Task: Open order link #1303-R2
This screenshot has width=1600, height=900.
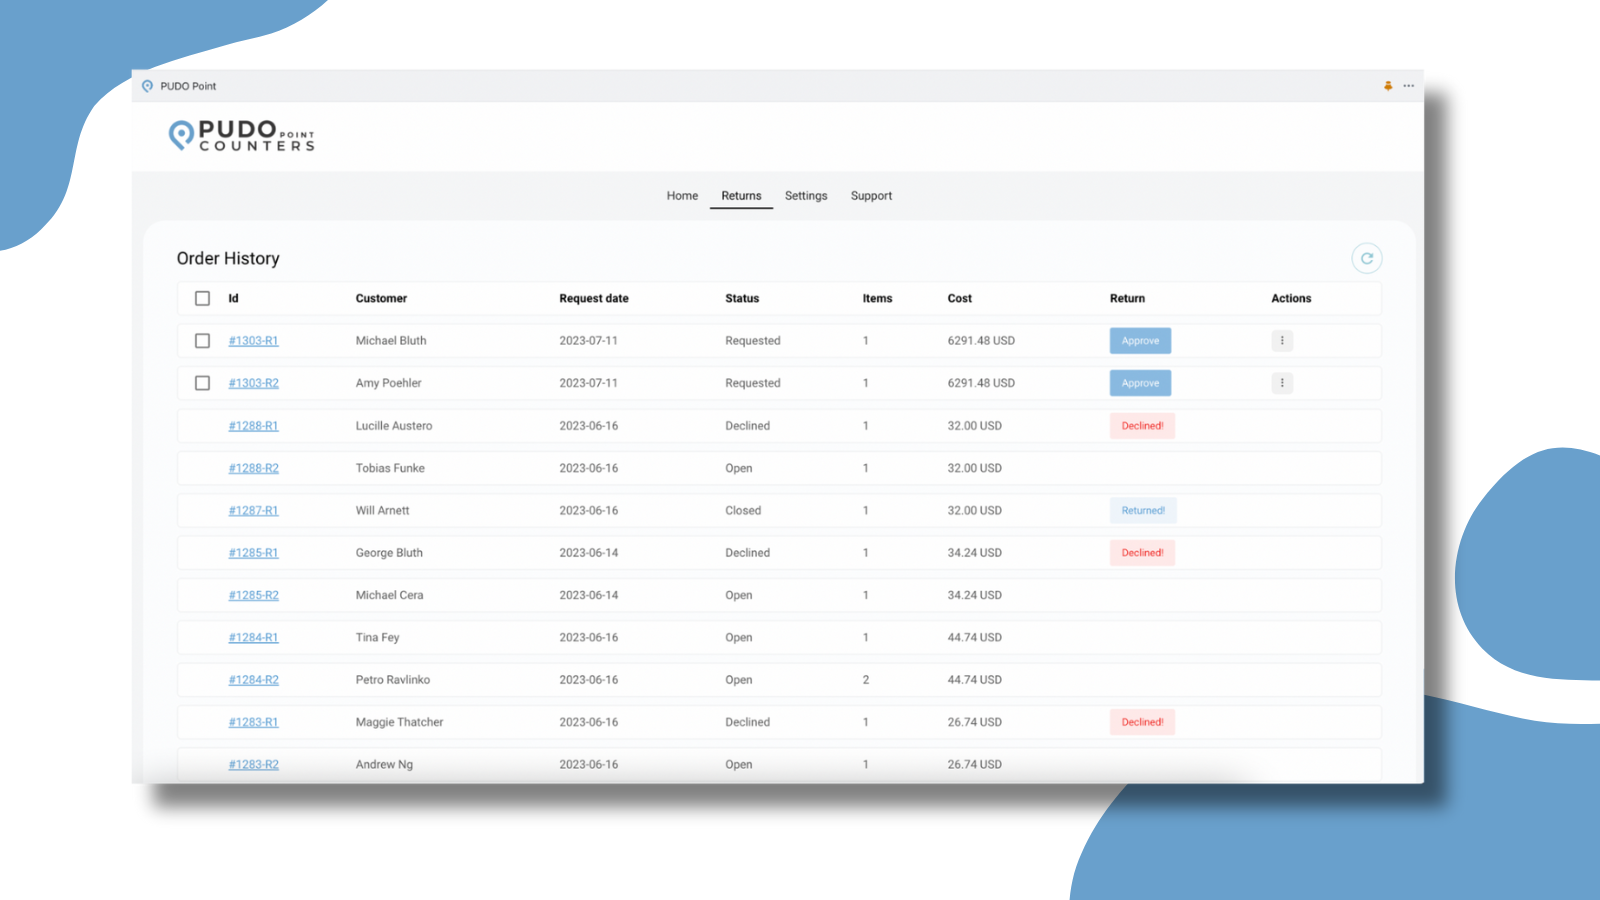Action: [x=253, y=383]
